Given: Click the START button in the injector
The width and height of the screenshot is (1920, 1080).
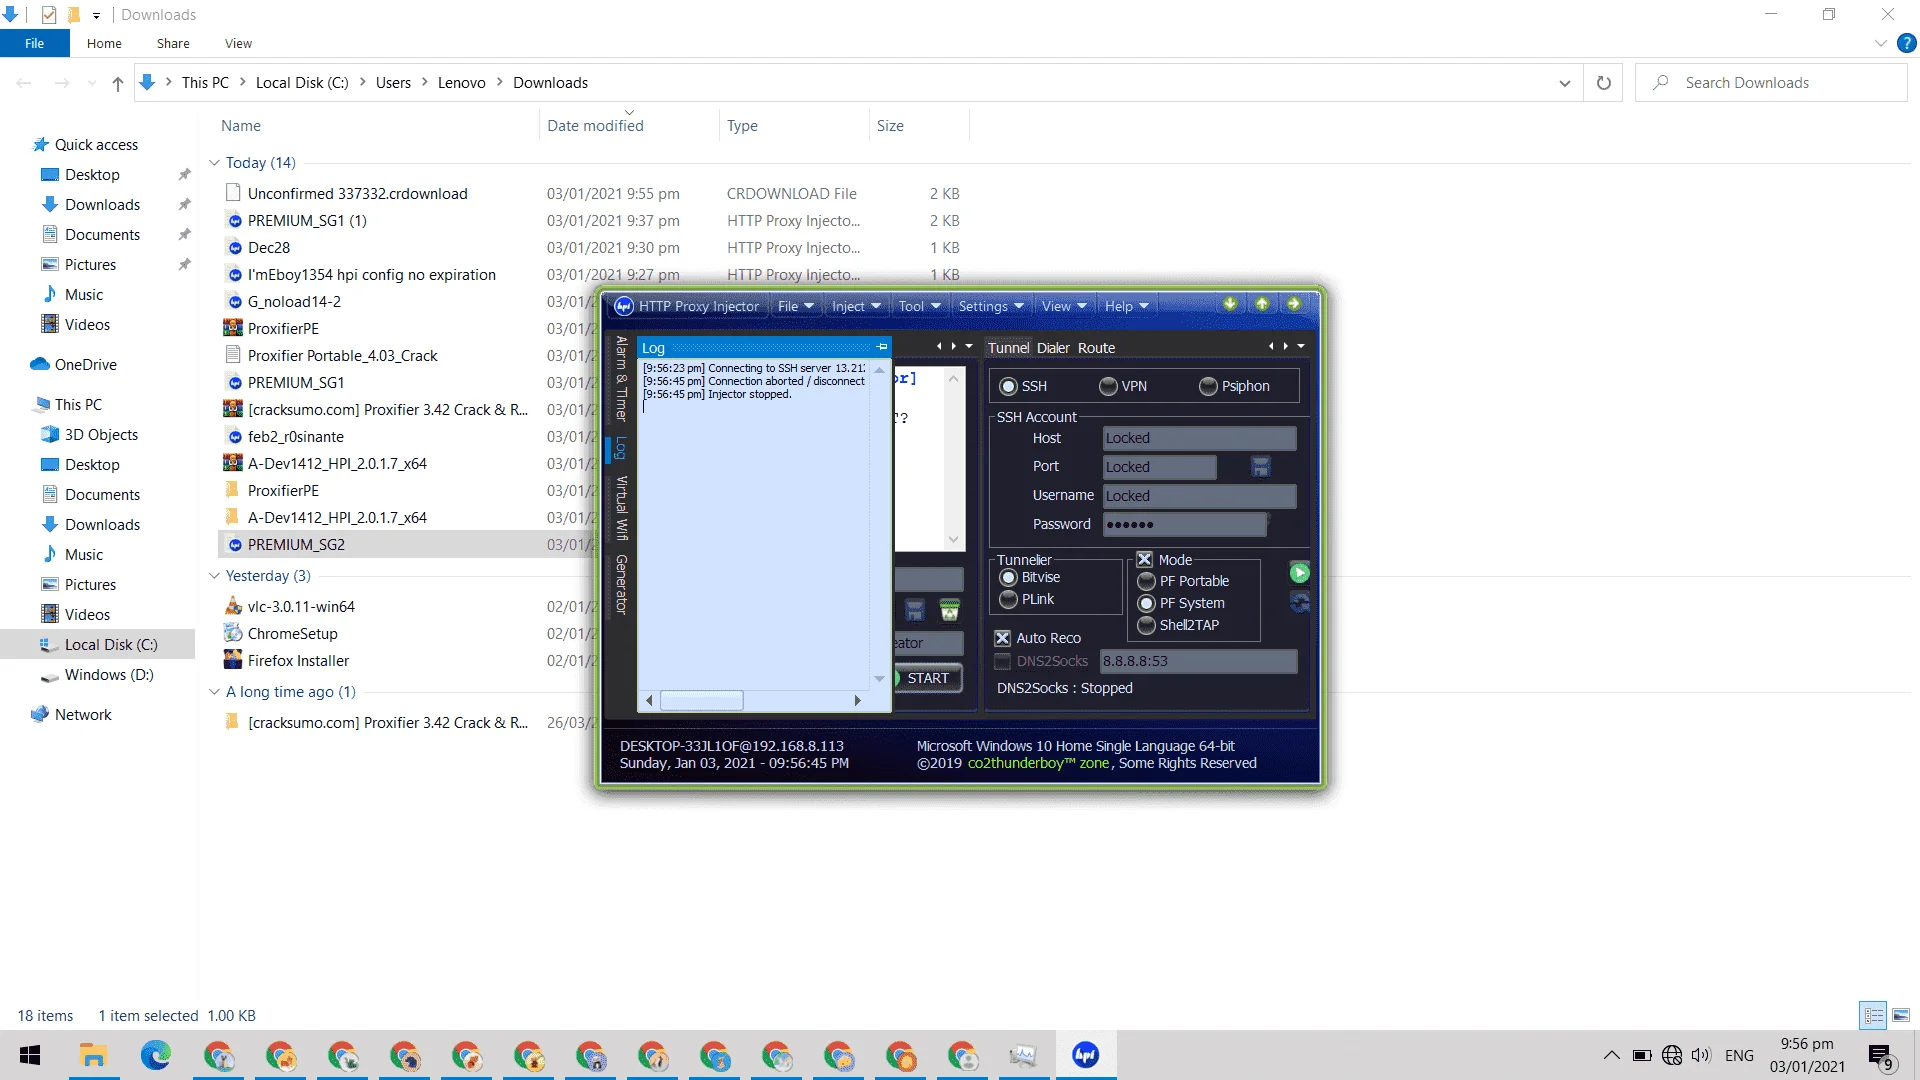Looking at the screenshot, I should (928, 678).
